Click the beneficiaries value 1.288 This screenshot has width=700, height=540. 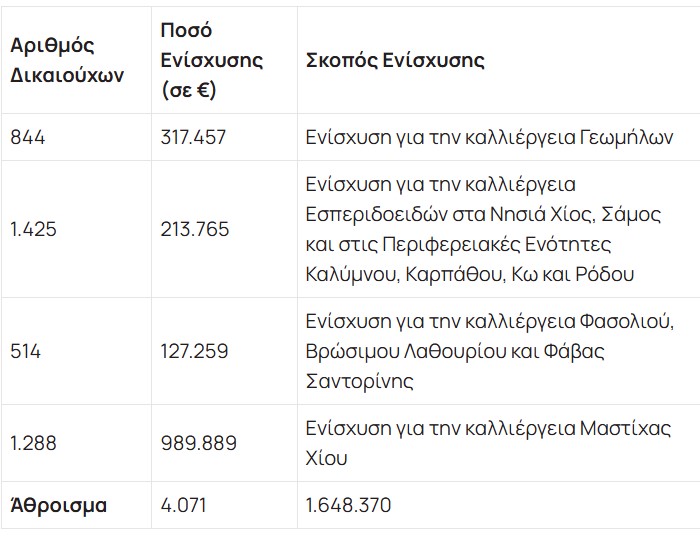(33, 443)
